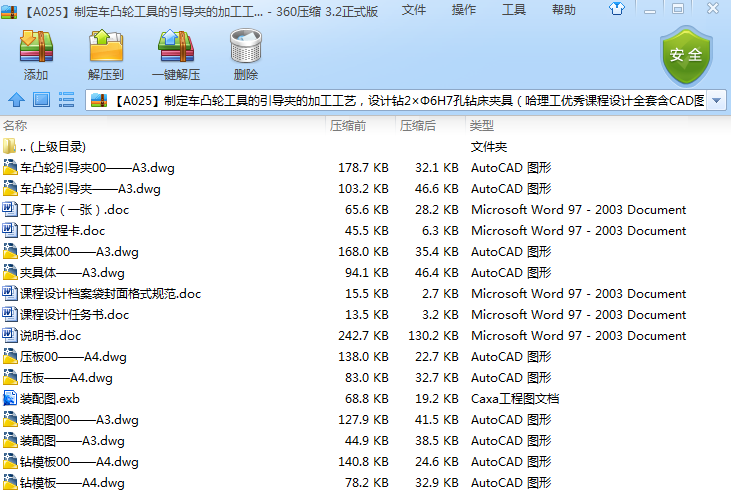731x497 pixels.
Task: Open the skin (shirt) icon in title bar
Action: point(617,8)
